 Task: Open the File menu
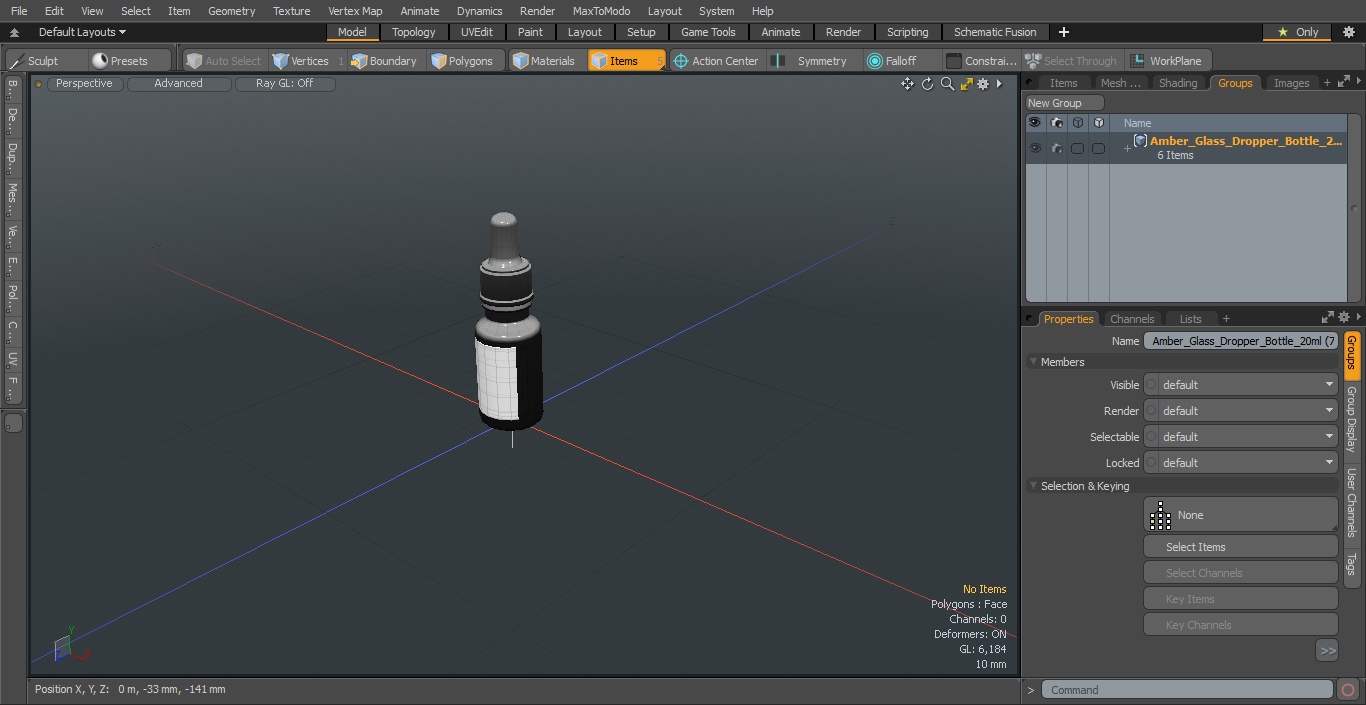point(19,11)
